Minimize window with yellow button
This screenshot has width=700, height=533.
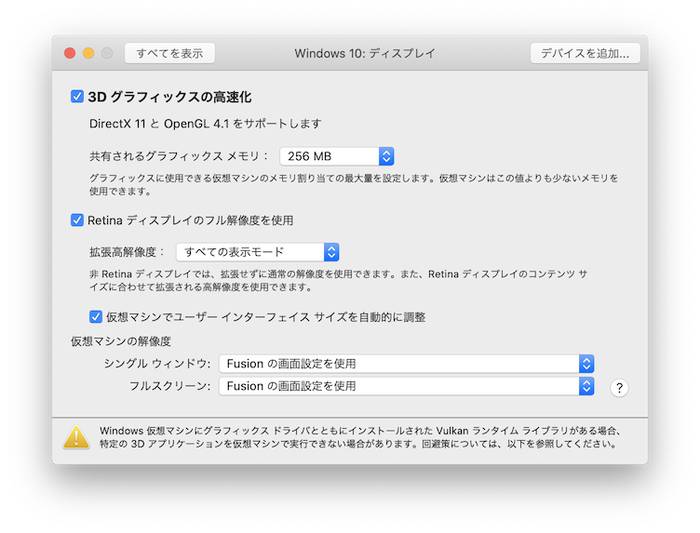click(88, 53)
